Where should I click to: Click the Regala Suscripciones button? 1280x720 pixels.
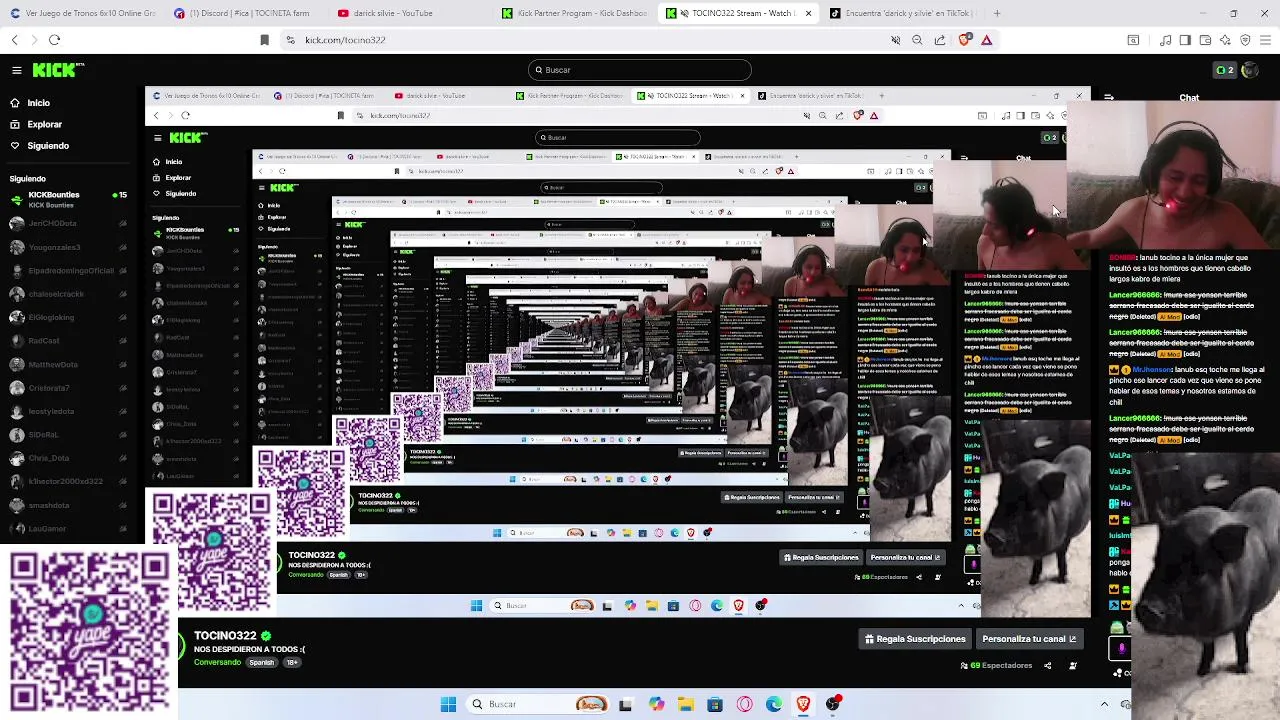click(915, 639)
